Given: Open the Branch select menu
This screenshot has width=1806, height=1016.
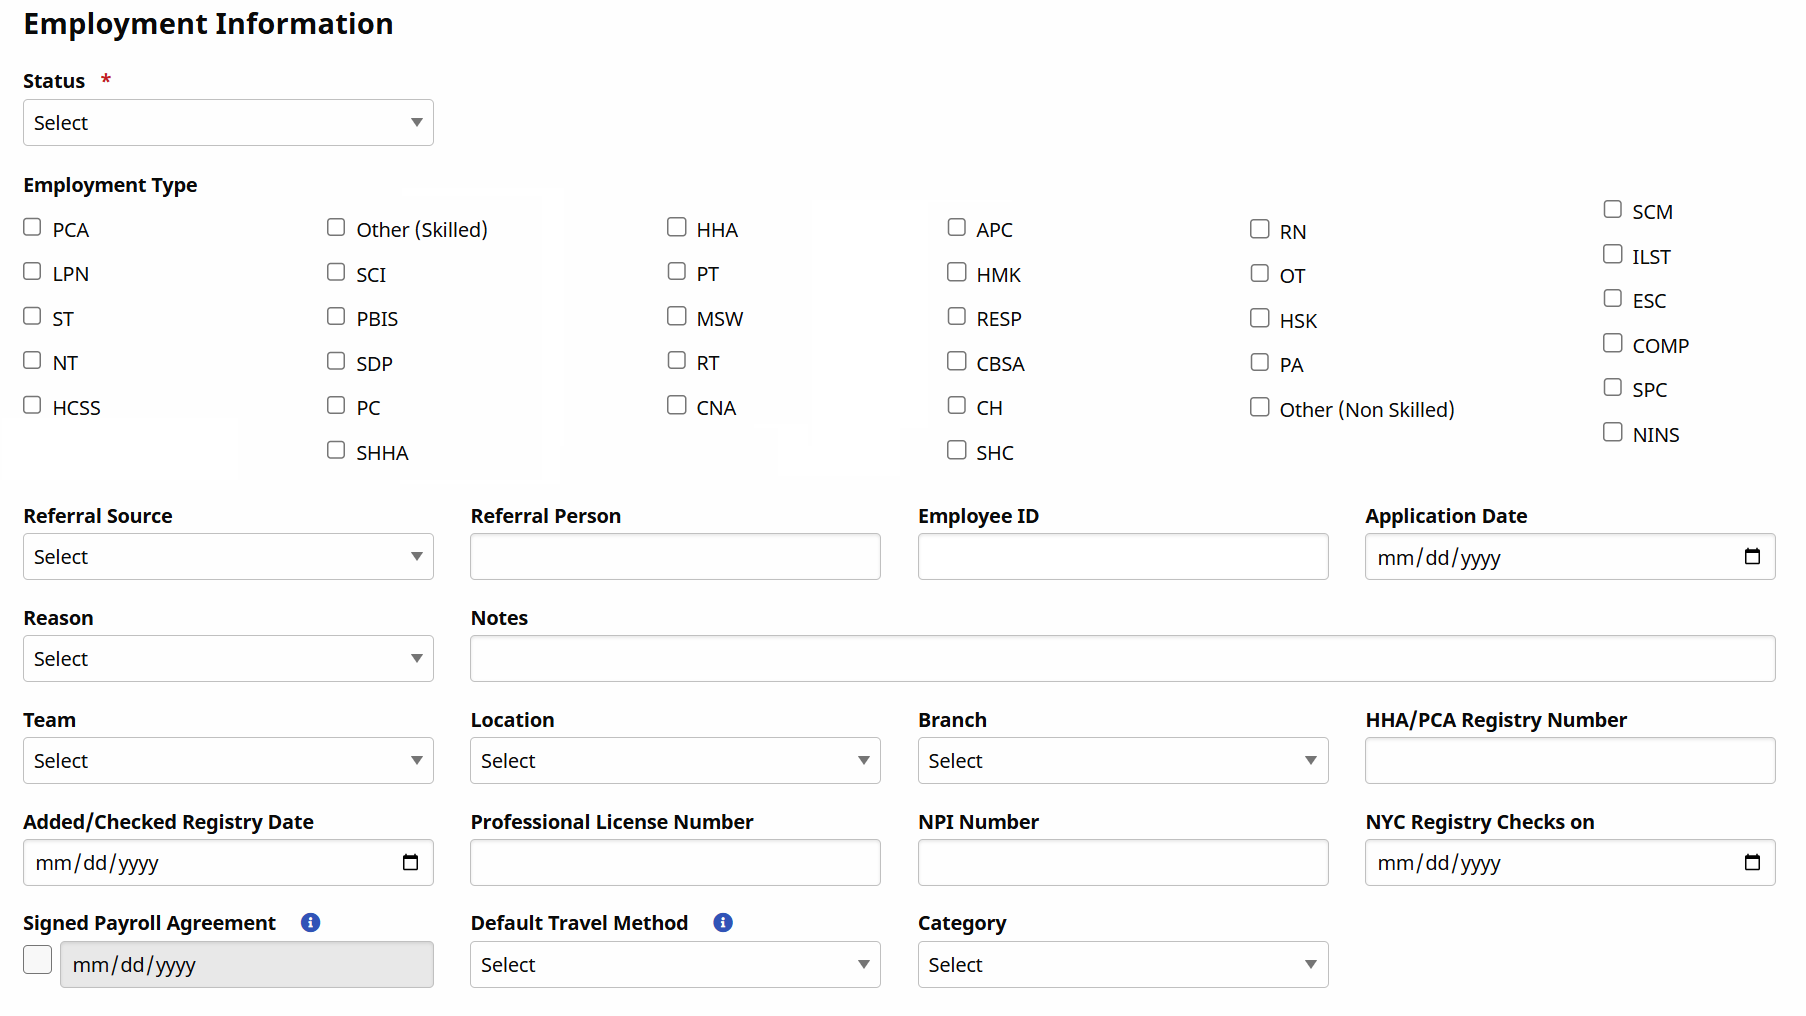Looking at the screenshot, I should click(x=1122, y=761).
